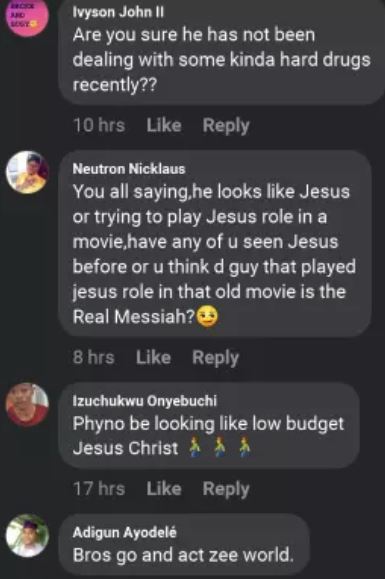Reply to Neutron Nicklaus's comment

216,359
